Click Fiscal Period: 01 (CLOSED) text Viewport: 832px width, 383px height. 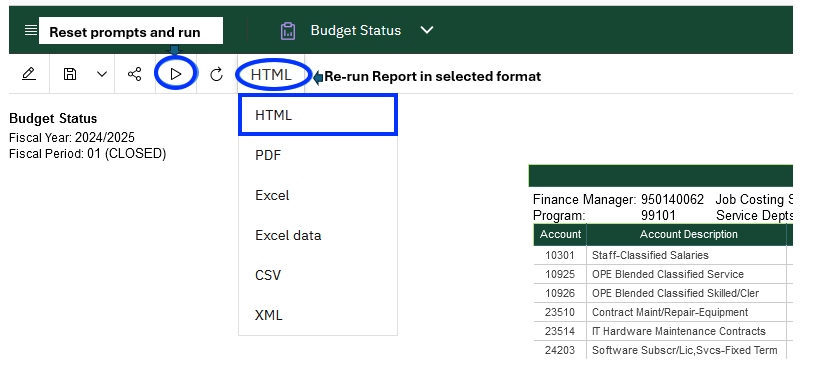(88, 154)
